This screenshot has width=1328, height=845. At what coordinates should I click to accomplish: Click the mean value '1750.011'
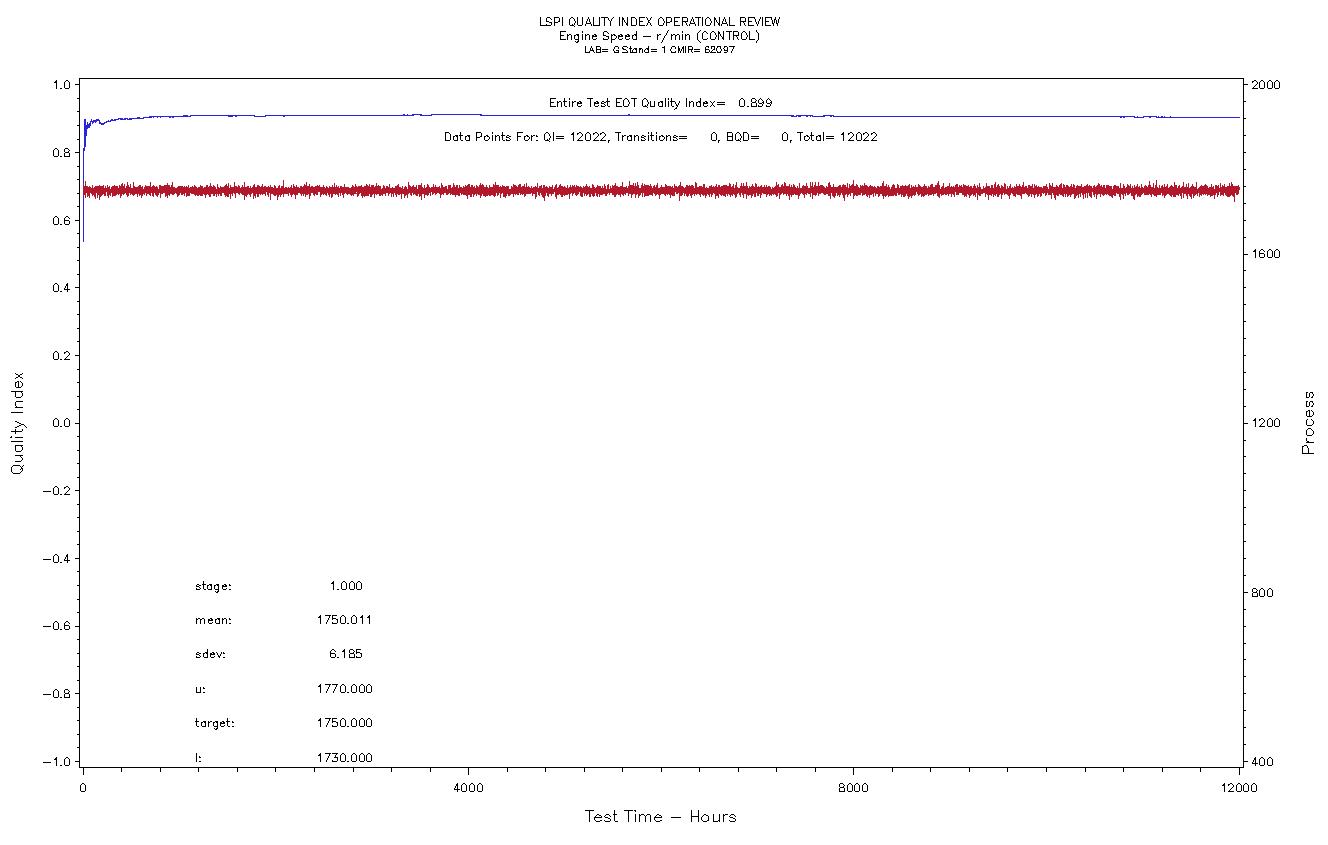(x=344, y=620)
